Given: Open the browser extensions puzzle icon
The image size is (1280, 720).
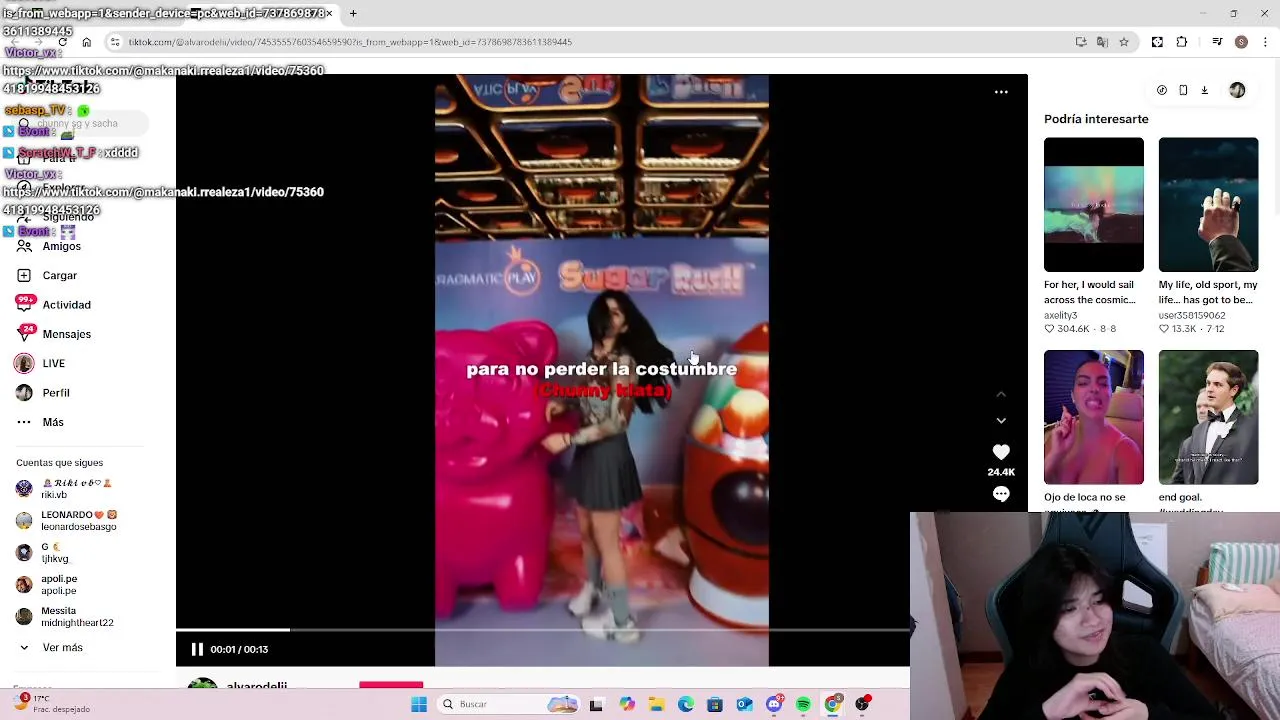Looking at the screenshot, I should 1182,42.
